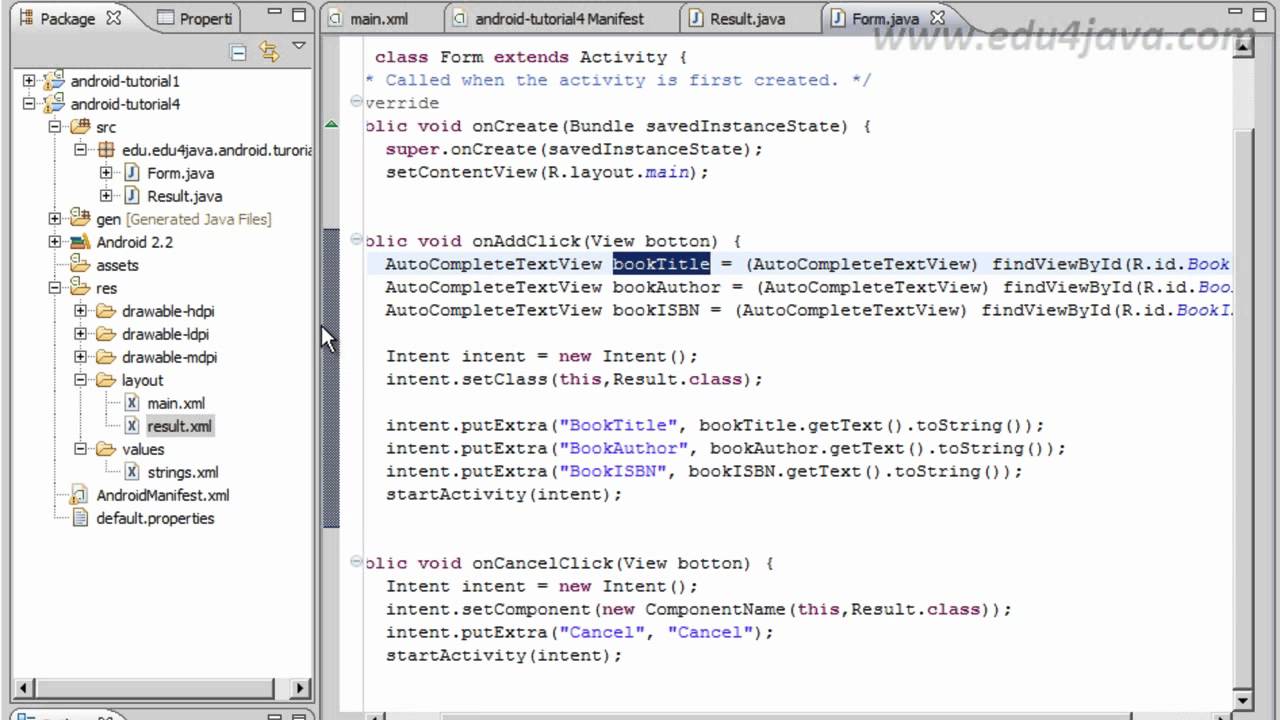
Task: Collapse the android-tutorial4 project node
Action: point(28,104)
